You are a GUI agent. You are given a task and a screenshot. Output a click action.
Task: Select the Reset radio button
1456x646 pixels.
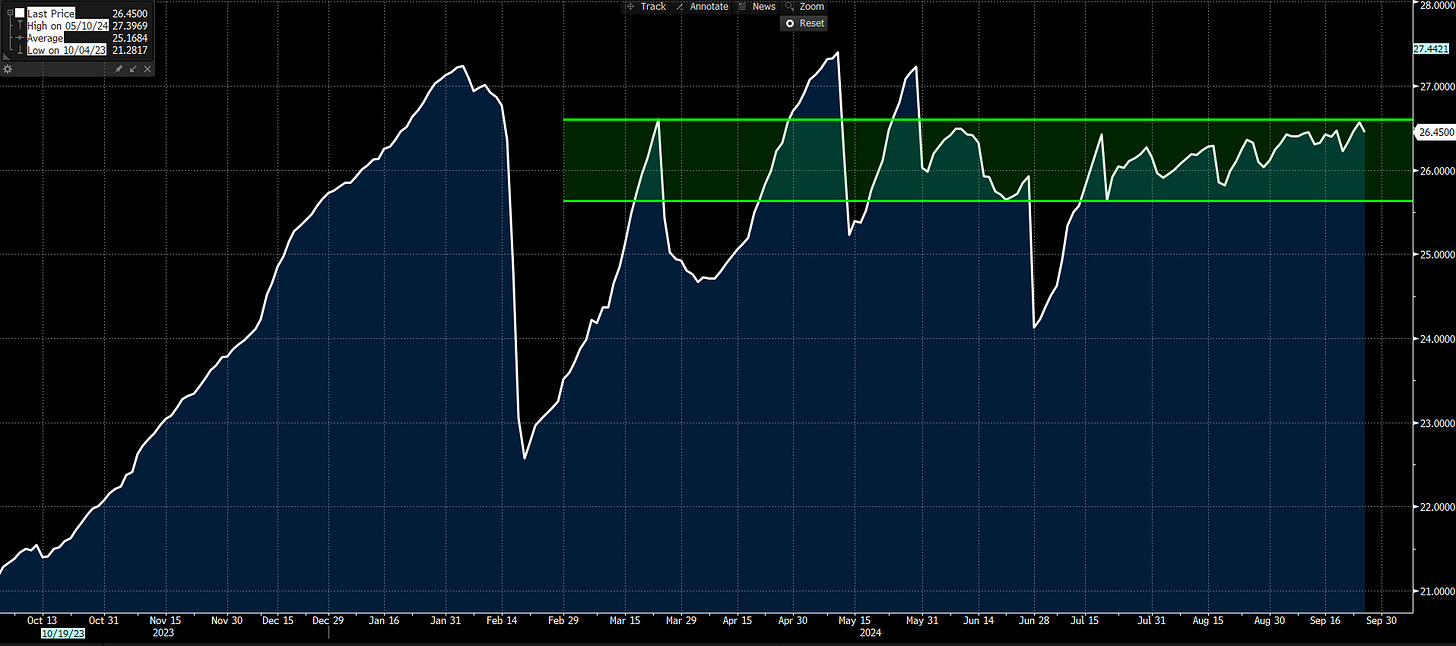point(790,23)
